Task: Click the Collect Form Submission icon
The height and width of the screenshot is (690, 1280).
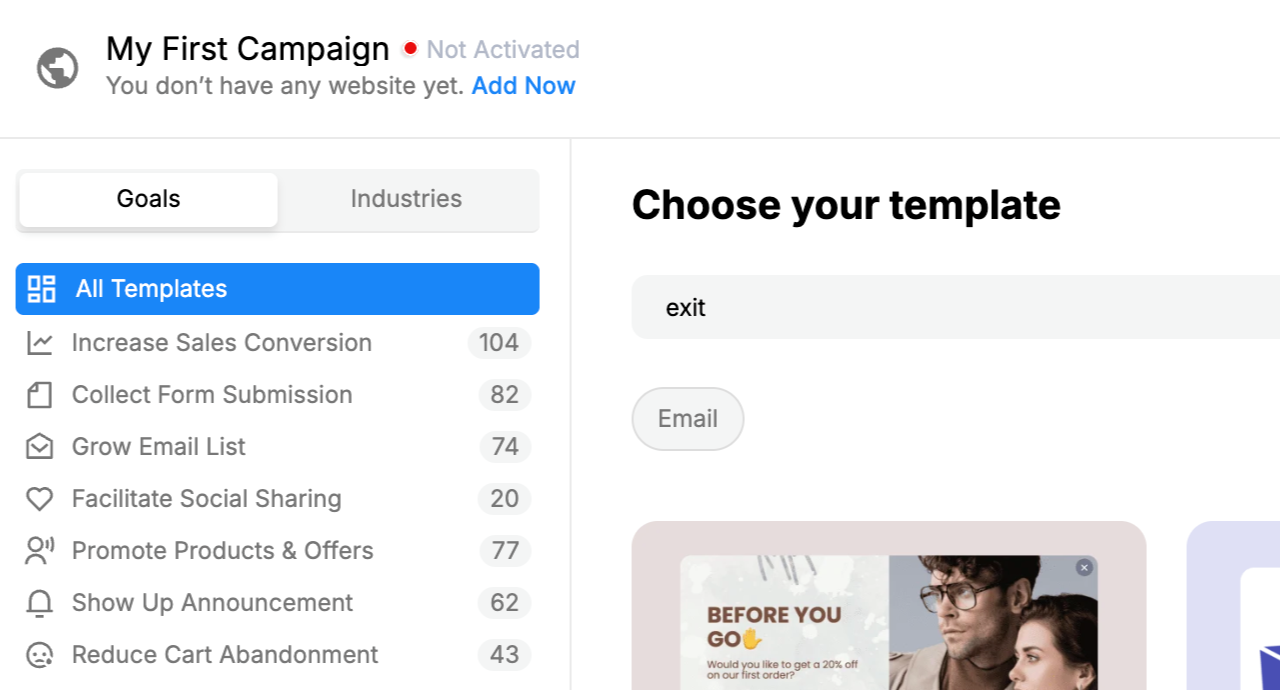Action: (40, 395)
